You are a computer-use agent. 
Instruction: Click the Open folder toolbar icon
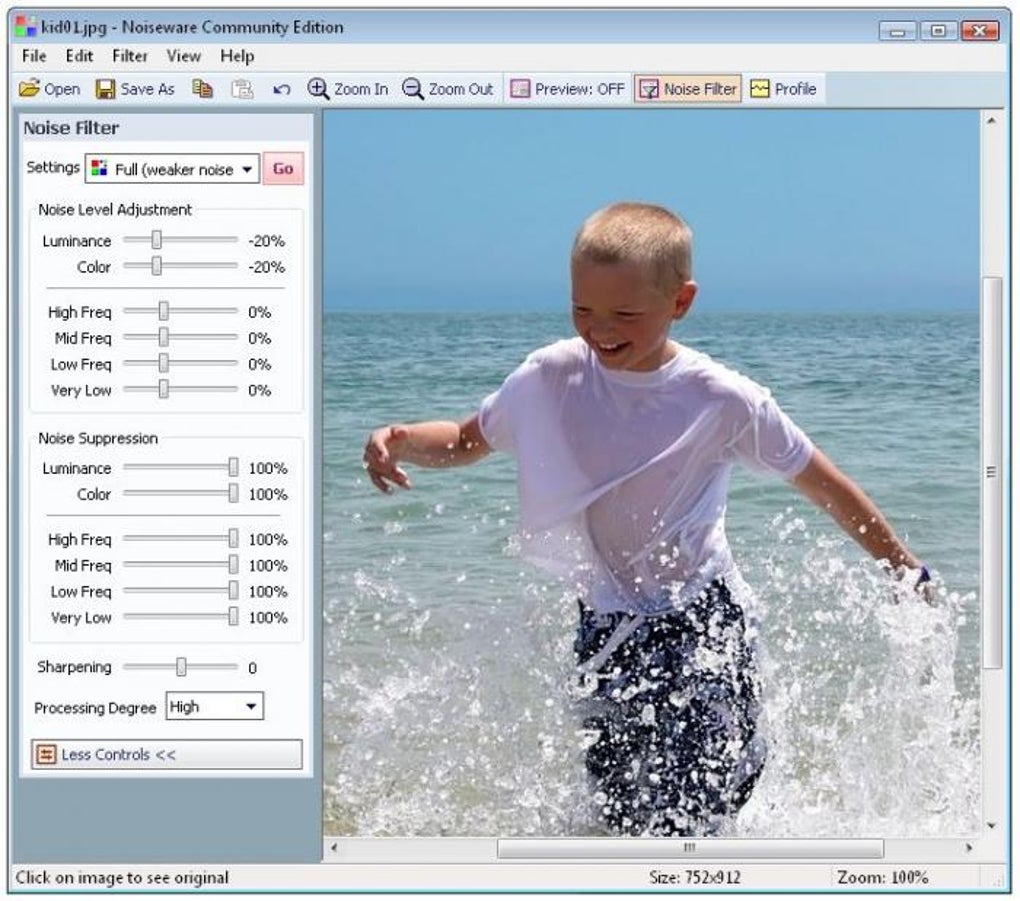coord(29,88)
